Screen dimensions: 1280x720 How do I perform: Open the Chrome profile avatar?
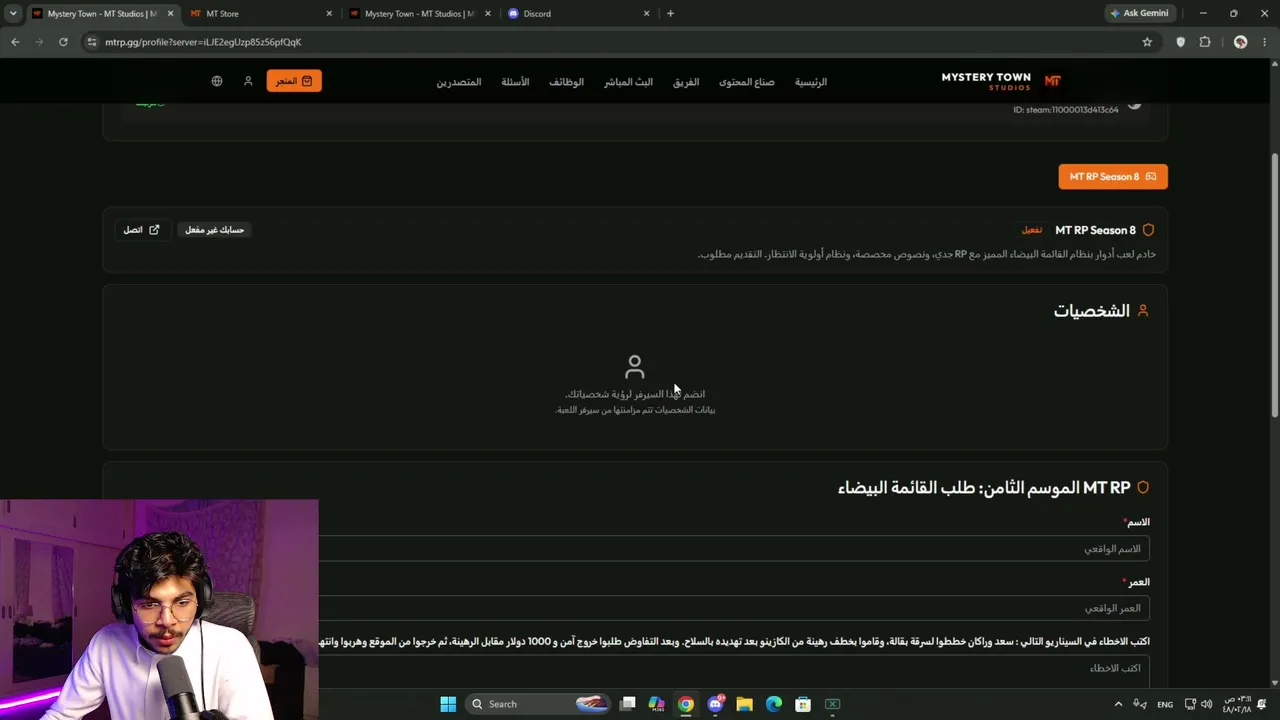[1241, 42]
